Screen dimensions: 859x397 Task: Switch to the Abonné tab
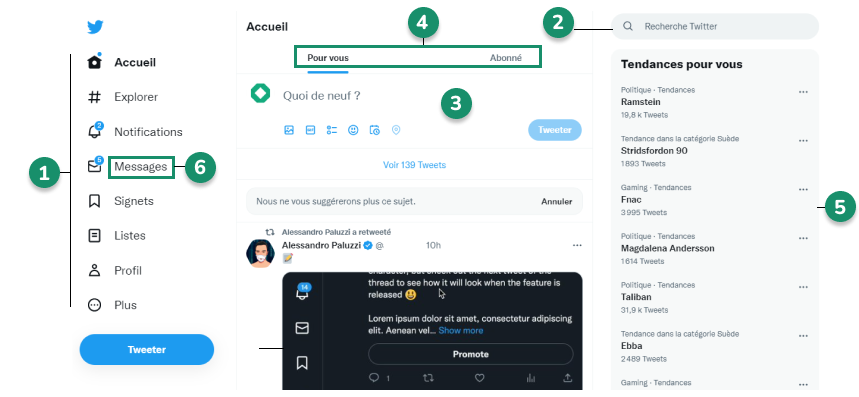[x=506, y=57]
